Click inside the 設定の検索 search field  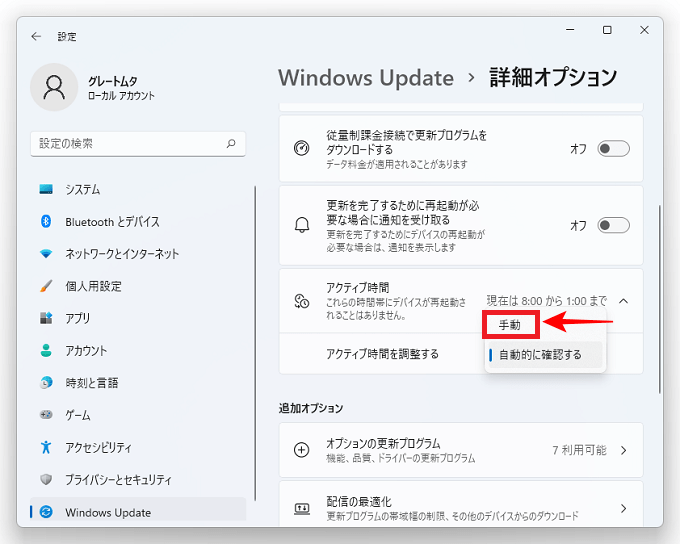point(138,144)
